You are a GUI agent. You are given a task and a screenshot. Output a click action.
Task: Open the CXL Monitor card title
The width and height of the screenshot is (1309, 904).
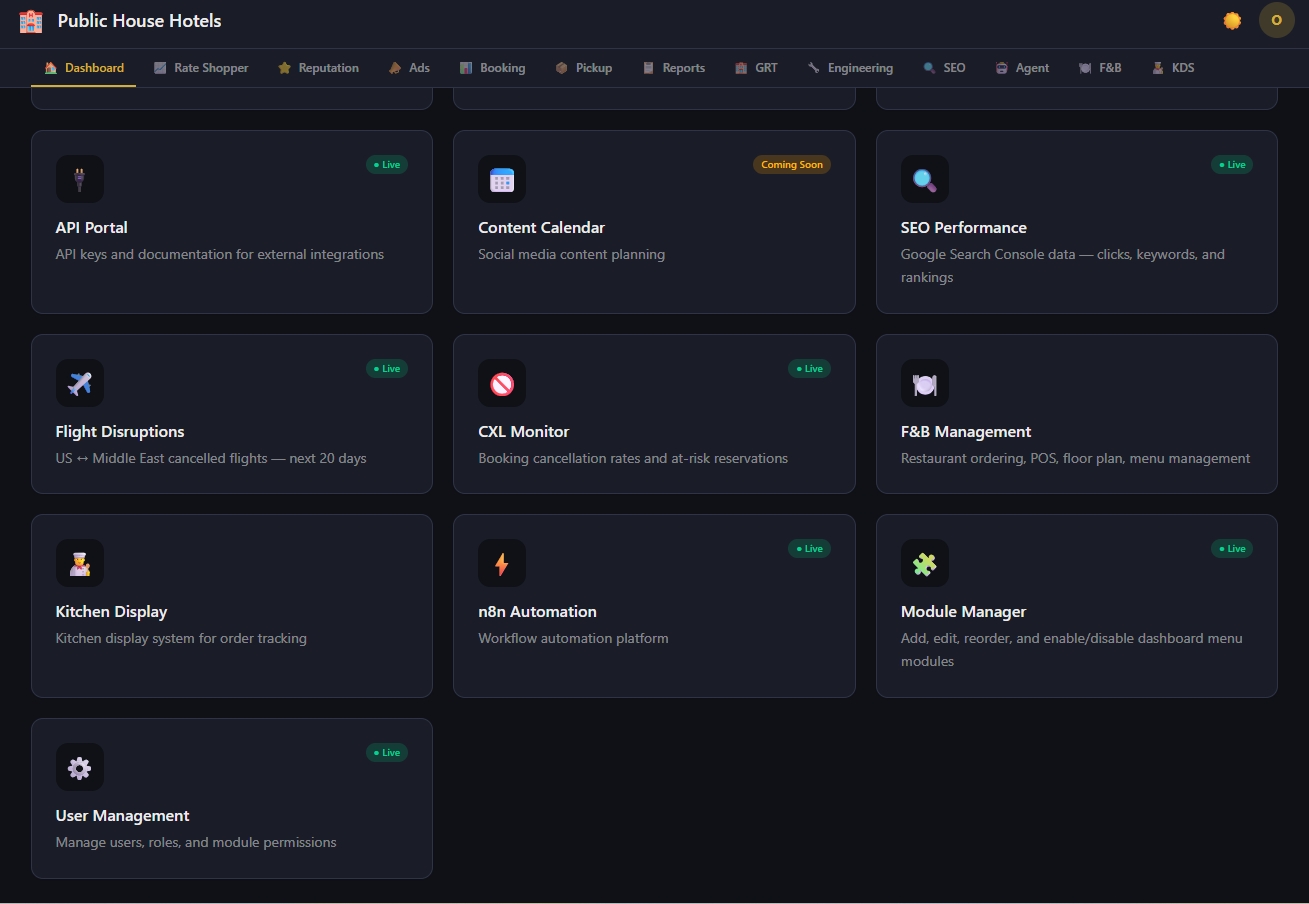[524, 432]
